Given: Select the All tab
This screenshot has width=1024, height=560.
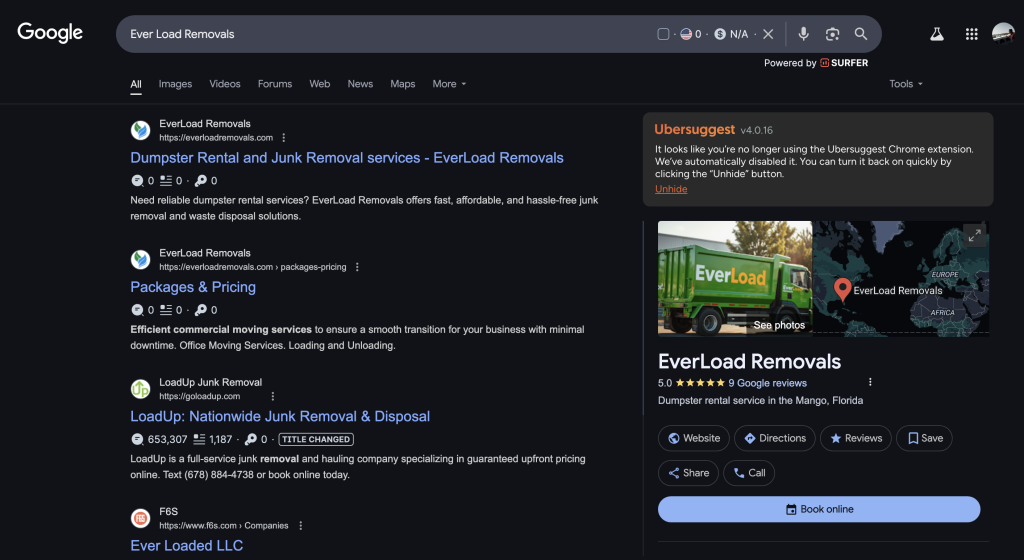Looking at the screenshot, I should pos(136,84).
